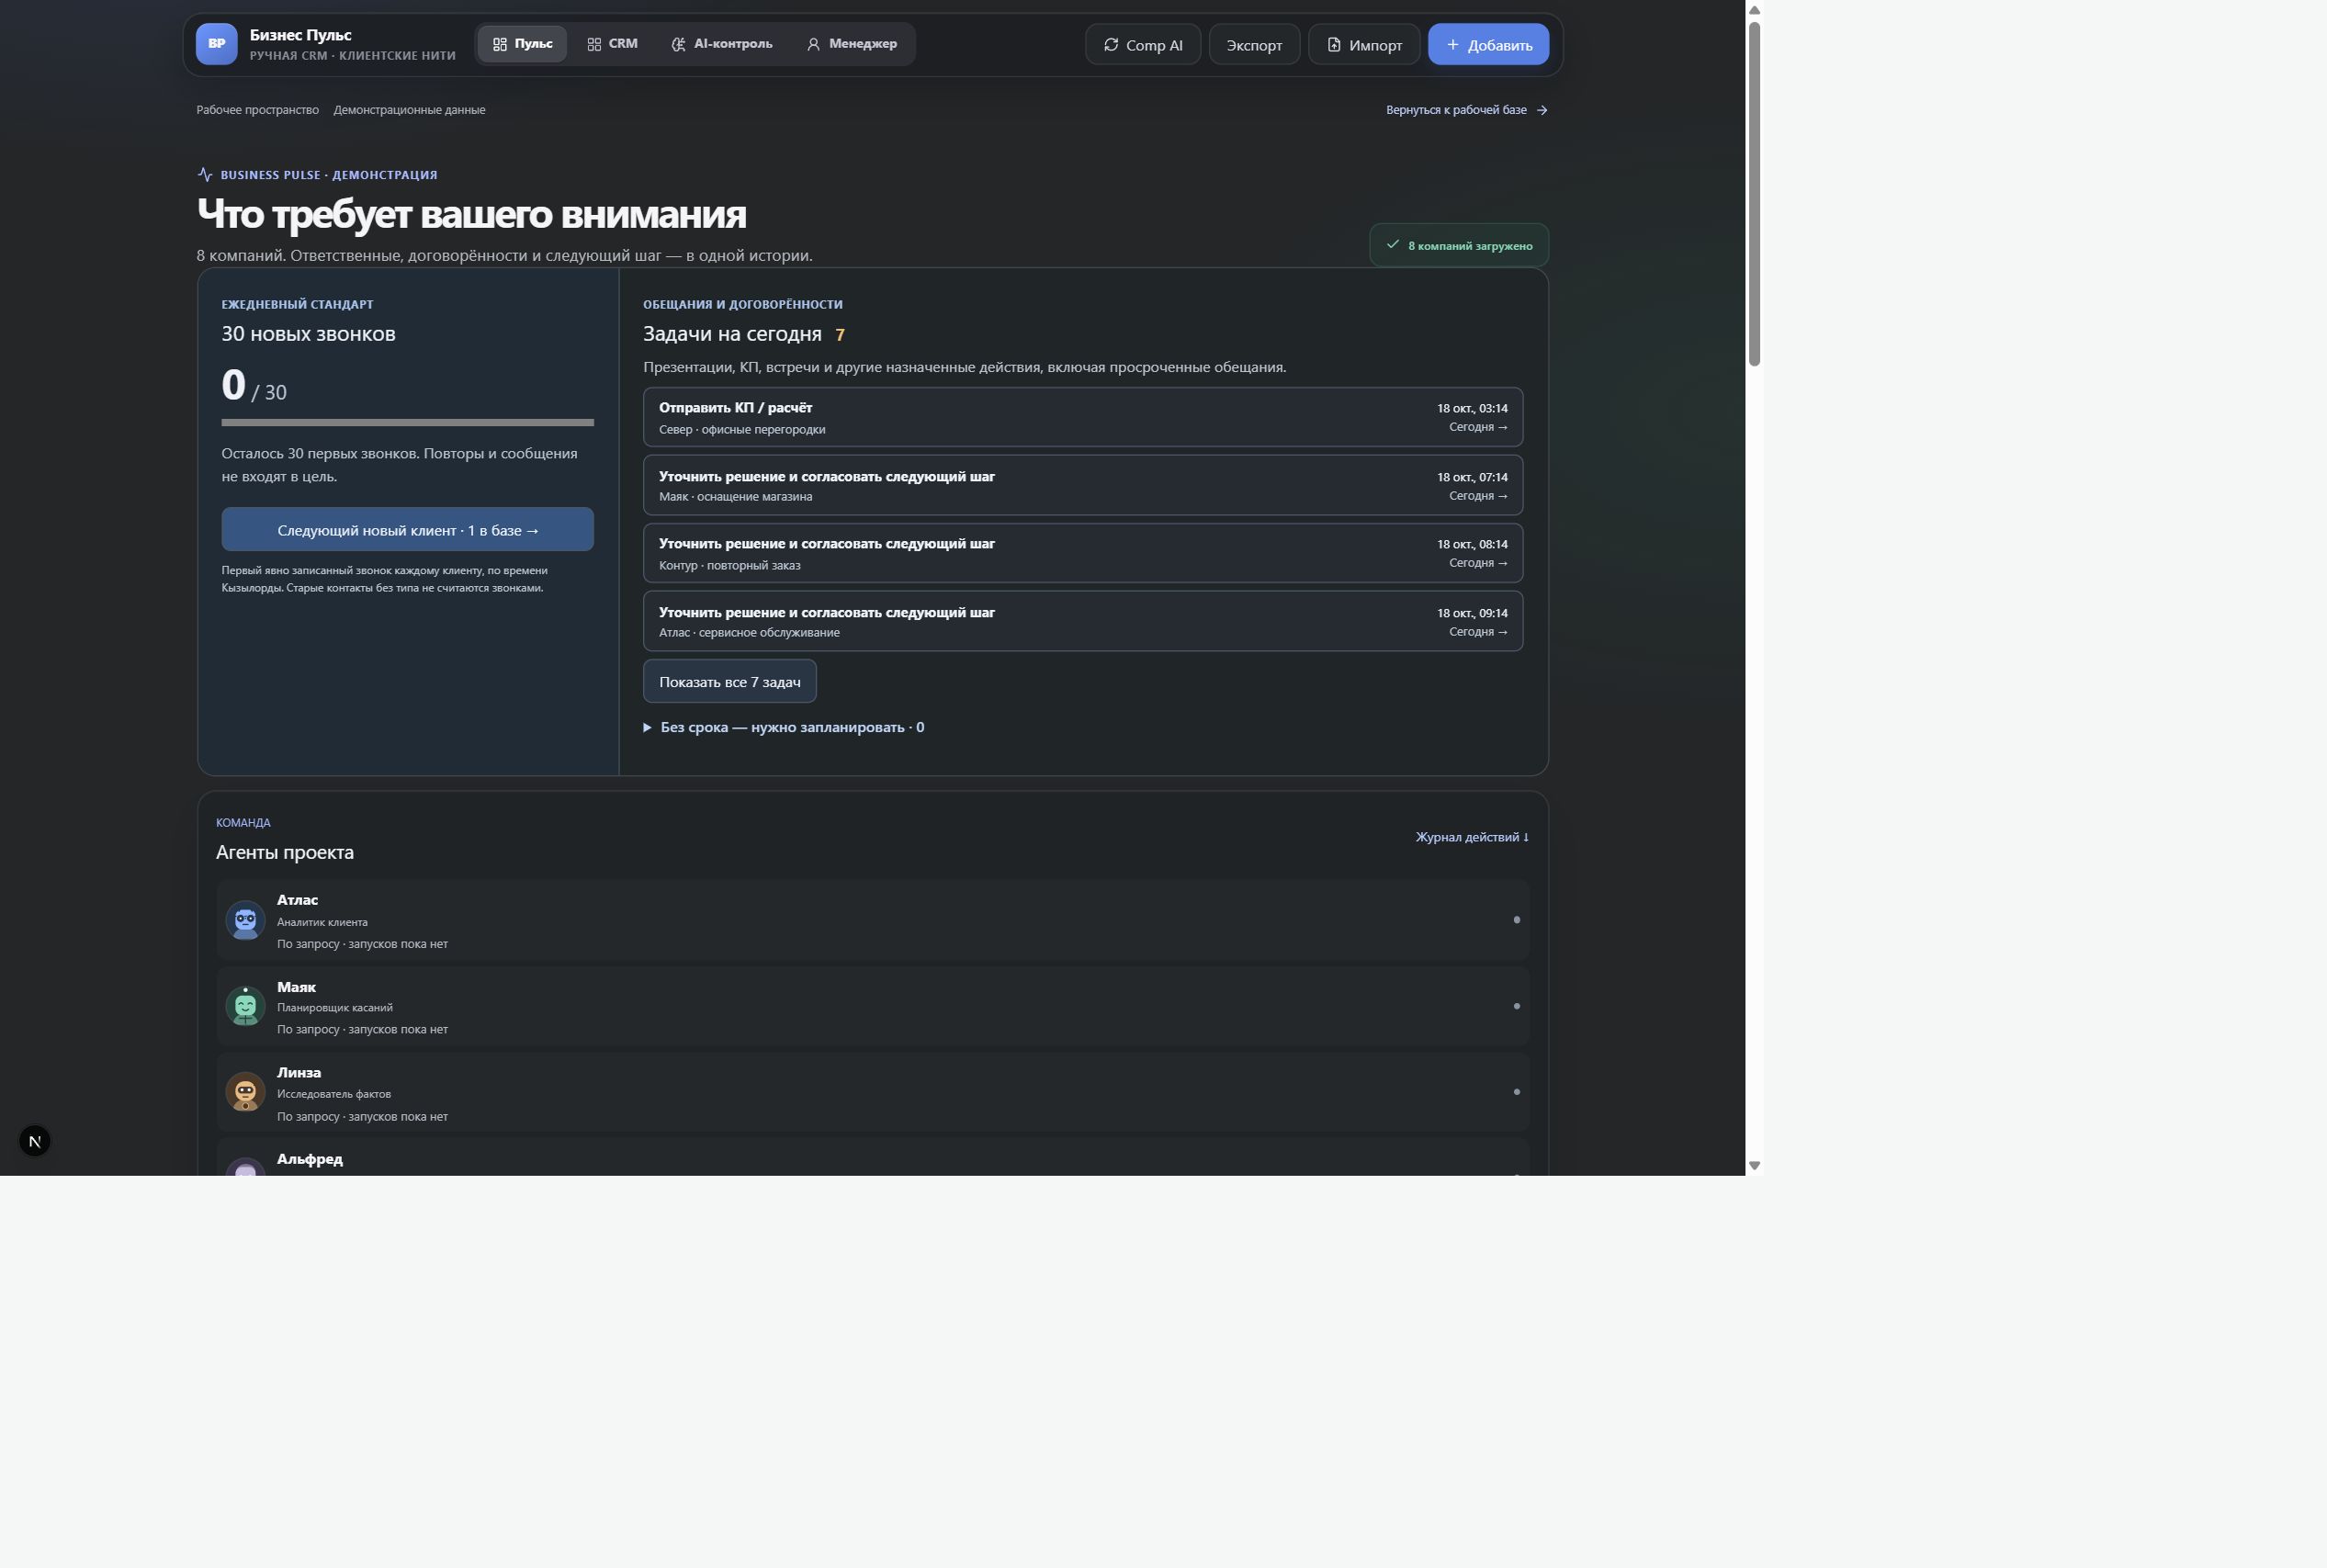Click the arrow next to Вернуться к рабочей базе
2327x1568 pixels.
1542,110
